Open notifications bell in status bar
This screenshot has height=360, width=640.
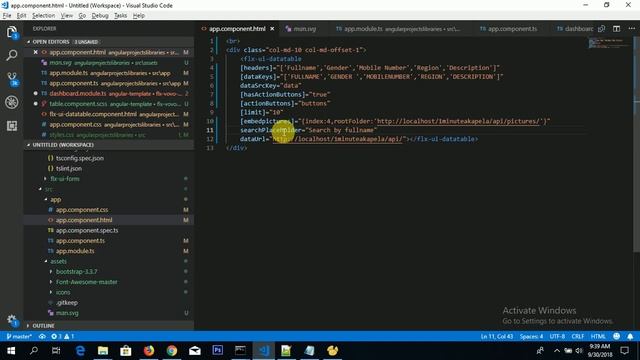(x=630, y=336)
